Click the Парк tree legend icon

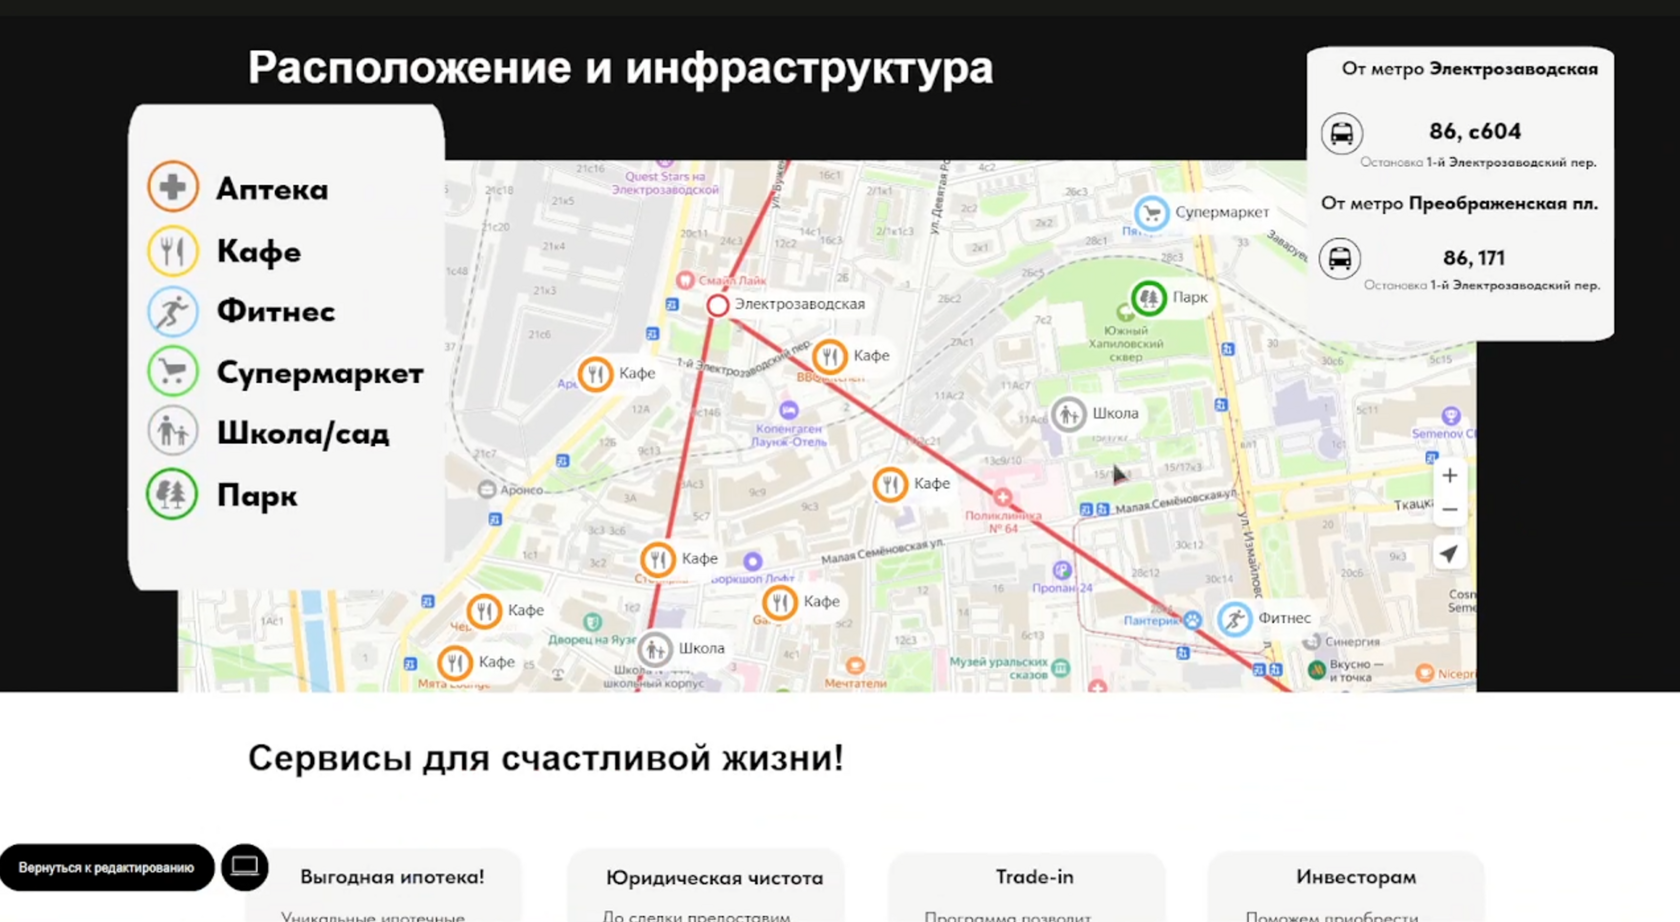click(x=172, y=495)
